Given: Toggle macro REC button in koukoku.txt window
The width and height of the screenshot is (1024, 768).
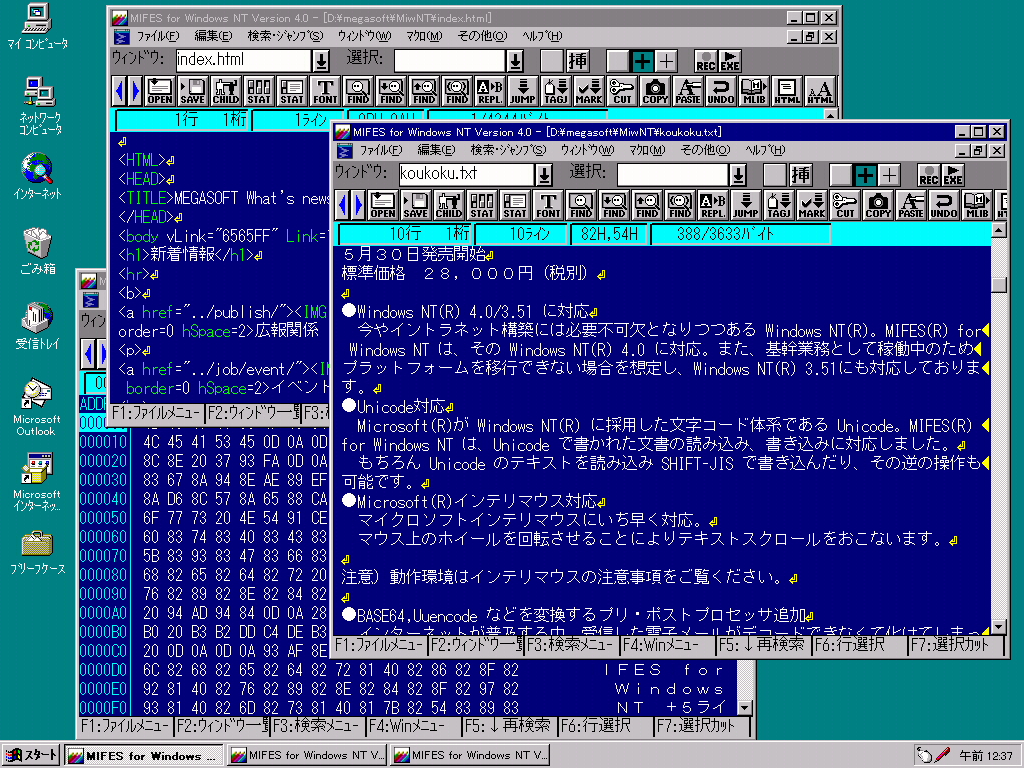Looking at the screenshot, I should 929,174.
